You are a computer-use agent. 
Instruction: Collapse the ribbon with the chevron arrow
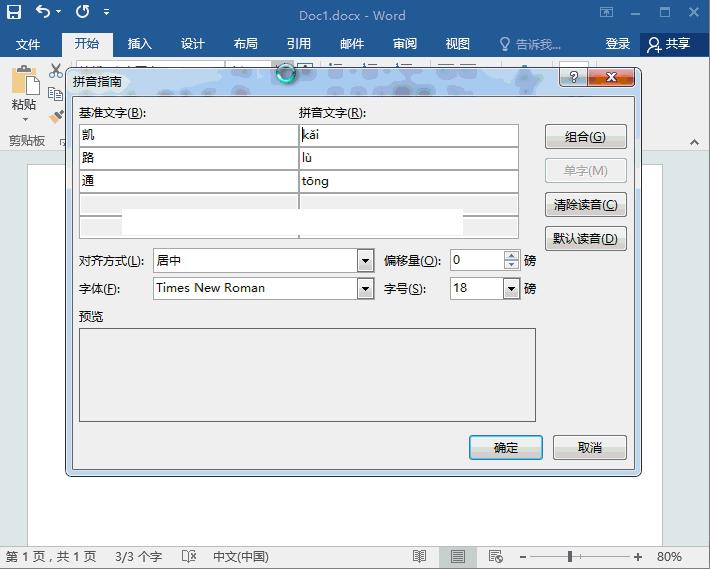tap(694, 142)
